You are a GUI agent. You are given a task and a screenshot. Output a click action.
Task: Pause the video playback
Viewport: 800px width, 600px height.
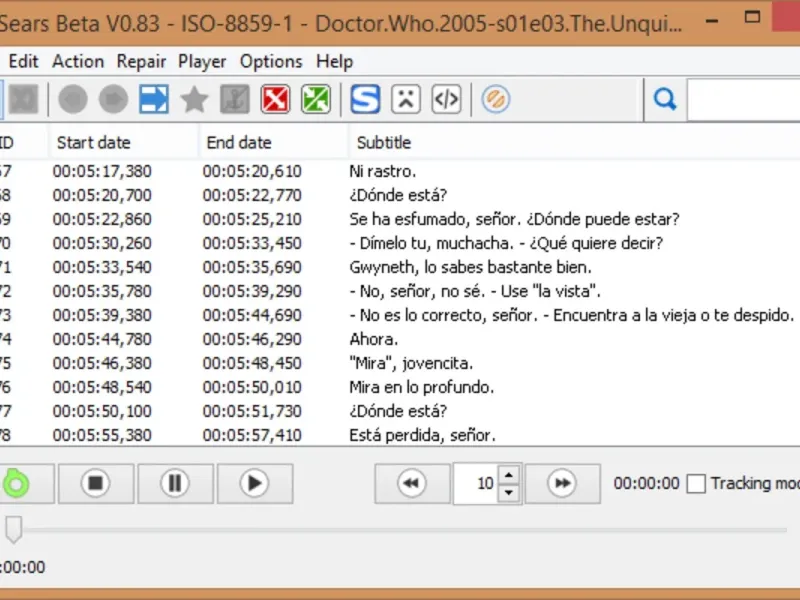tap(176, 483)
